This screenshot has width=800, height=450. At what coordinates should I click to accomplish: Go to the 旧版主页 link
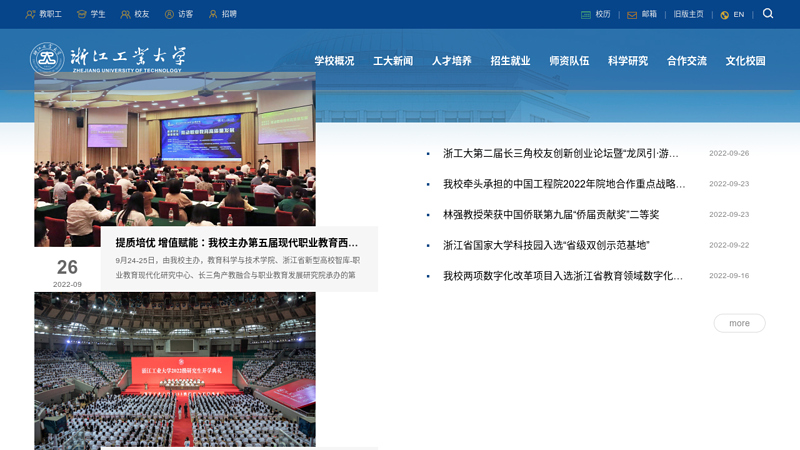(x=688, y=14)
